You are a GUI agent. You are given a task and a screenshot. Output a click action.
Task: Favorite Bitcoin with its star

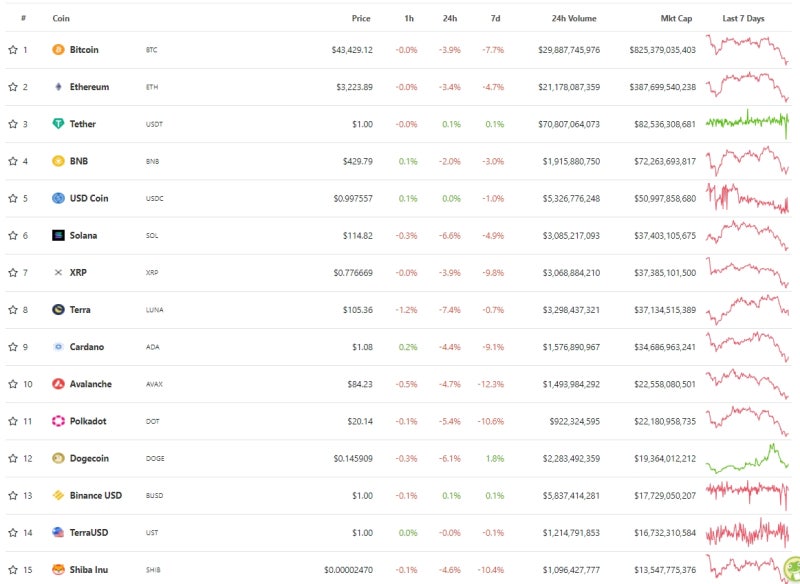pos(13,49)
